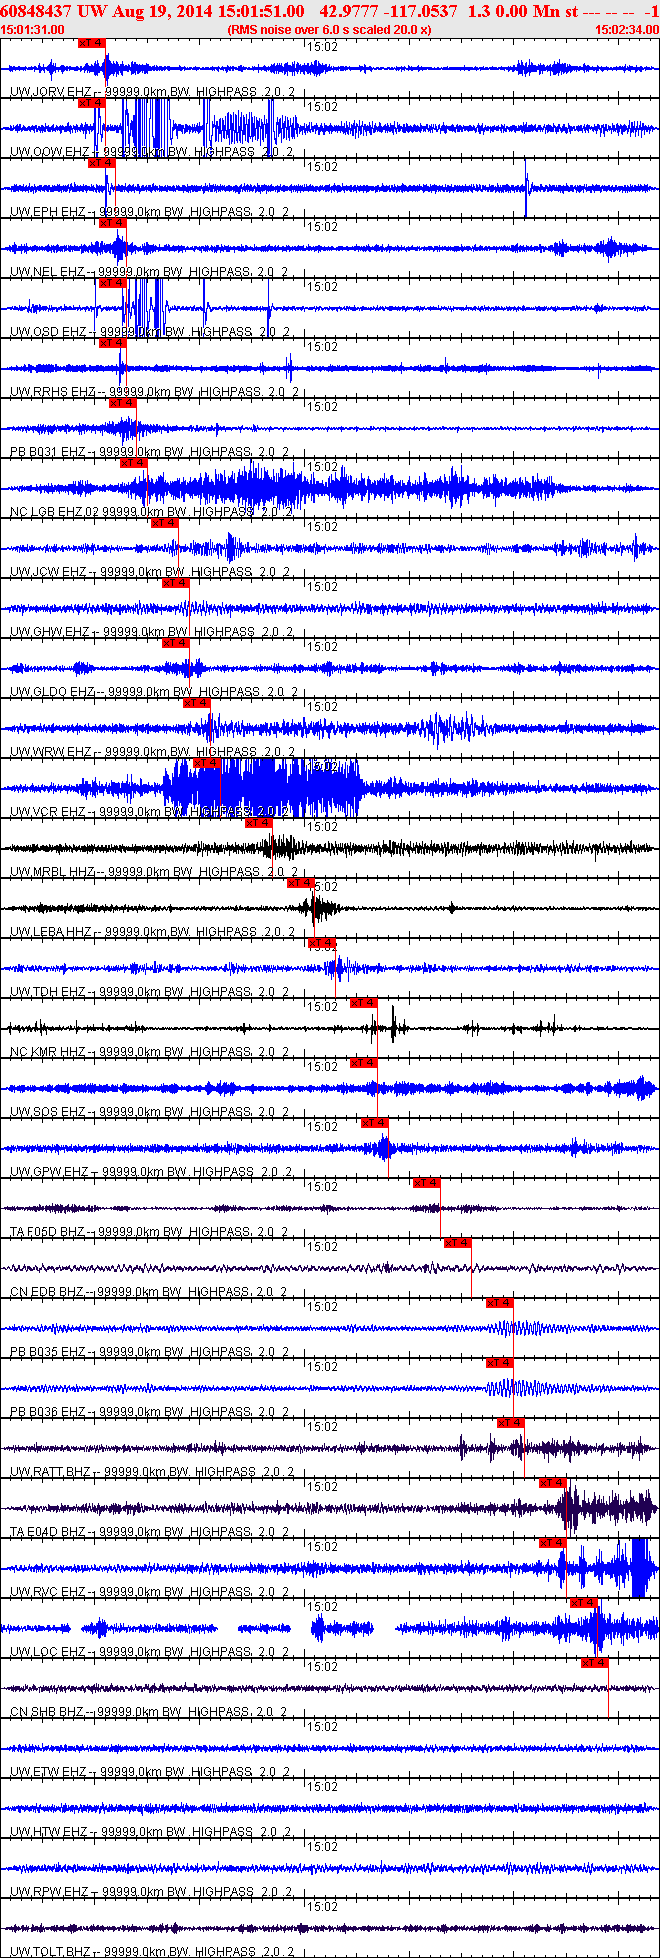Select the PB.B031 EHZ station label
The height and width of the screenshot is (1958, 660).
[47, 452]
